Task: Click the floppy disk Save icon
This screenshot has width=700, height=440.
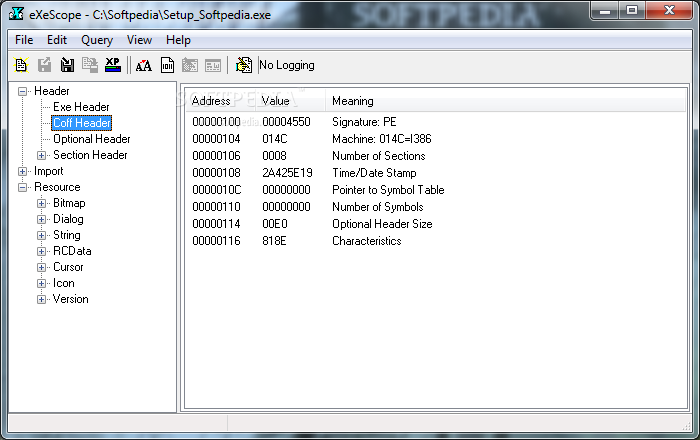Action: [x=67, y=65]
